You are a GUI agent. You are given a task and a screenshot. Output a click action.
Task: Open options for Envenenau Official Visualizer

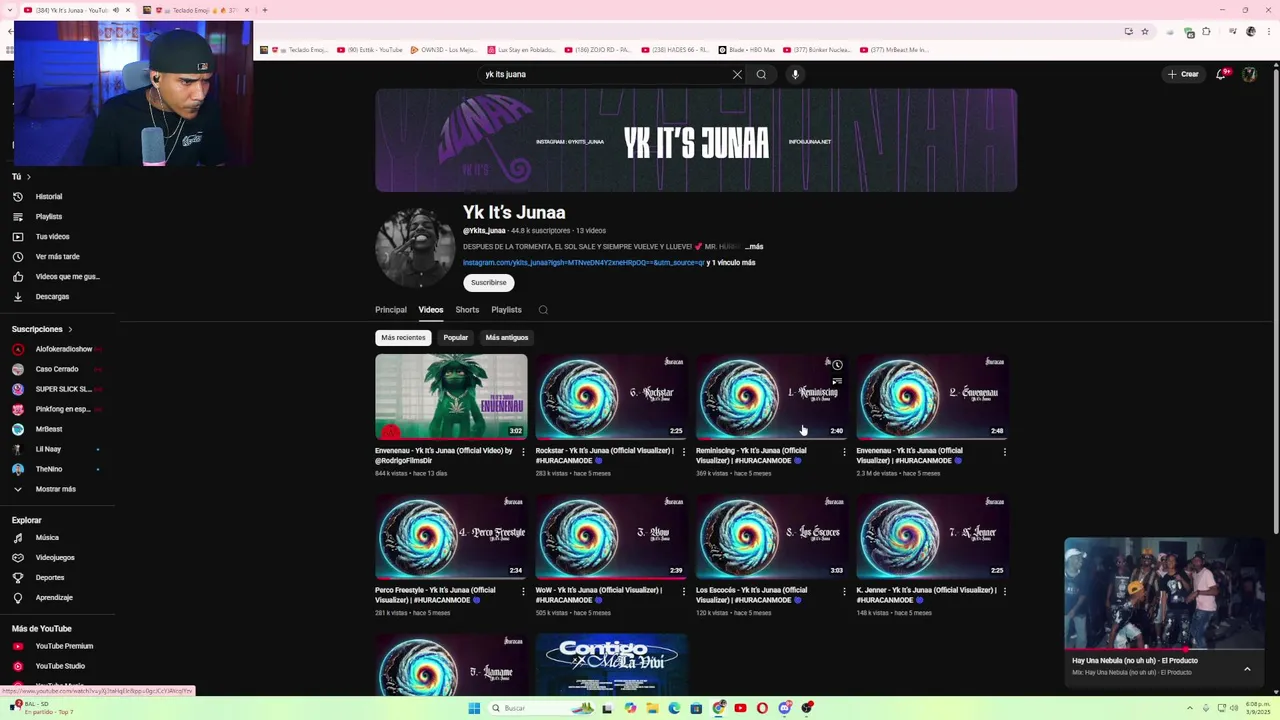click(x=1005, y=452)
